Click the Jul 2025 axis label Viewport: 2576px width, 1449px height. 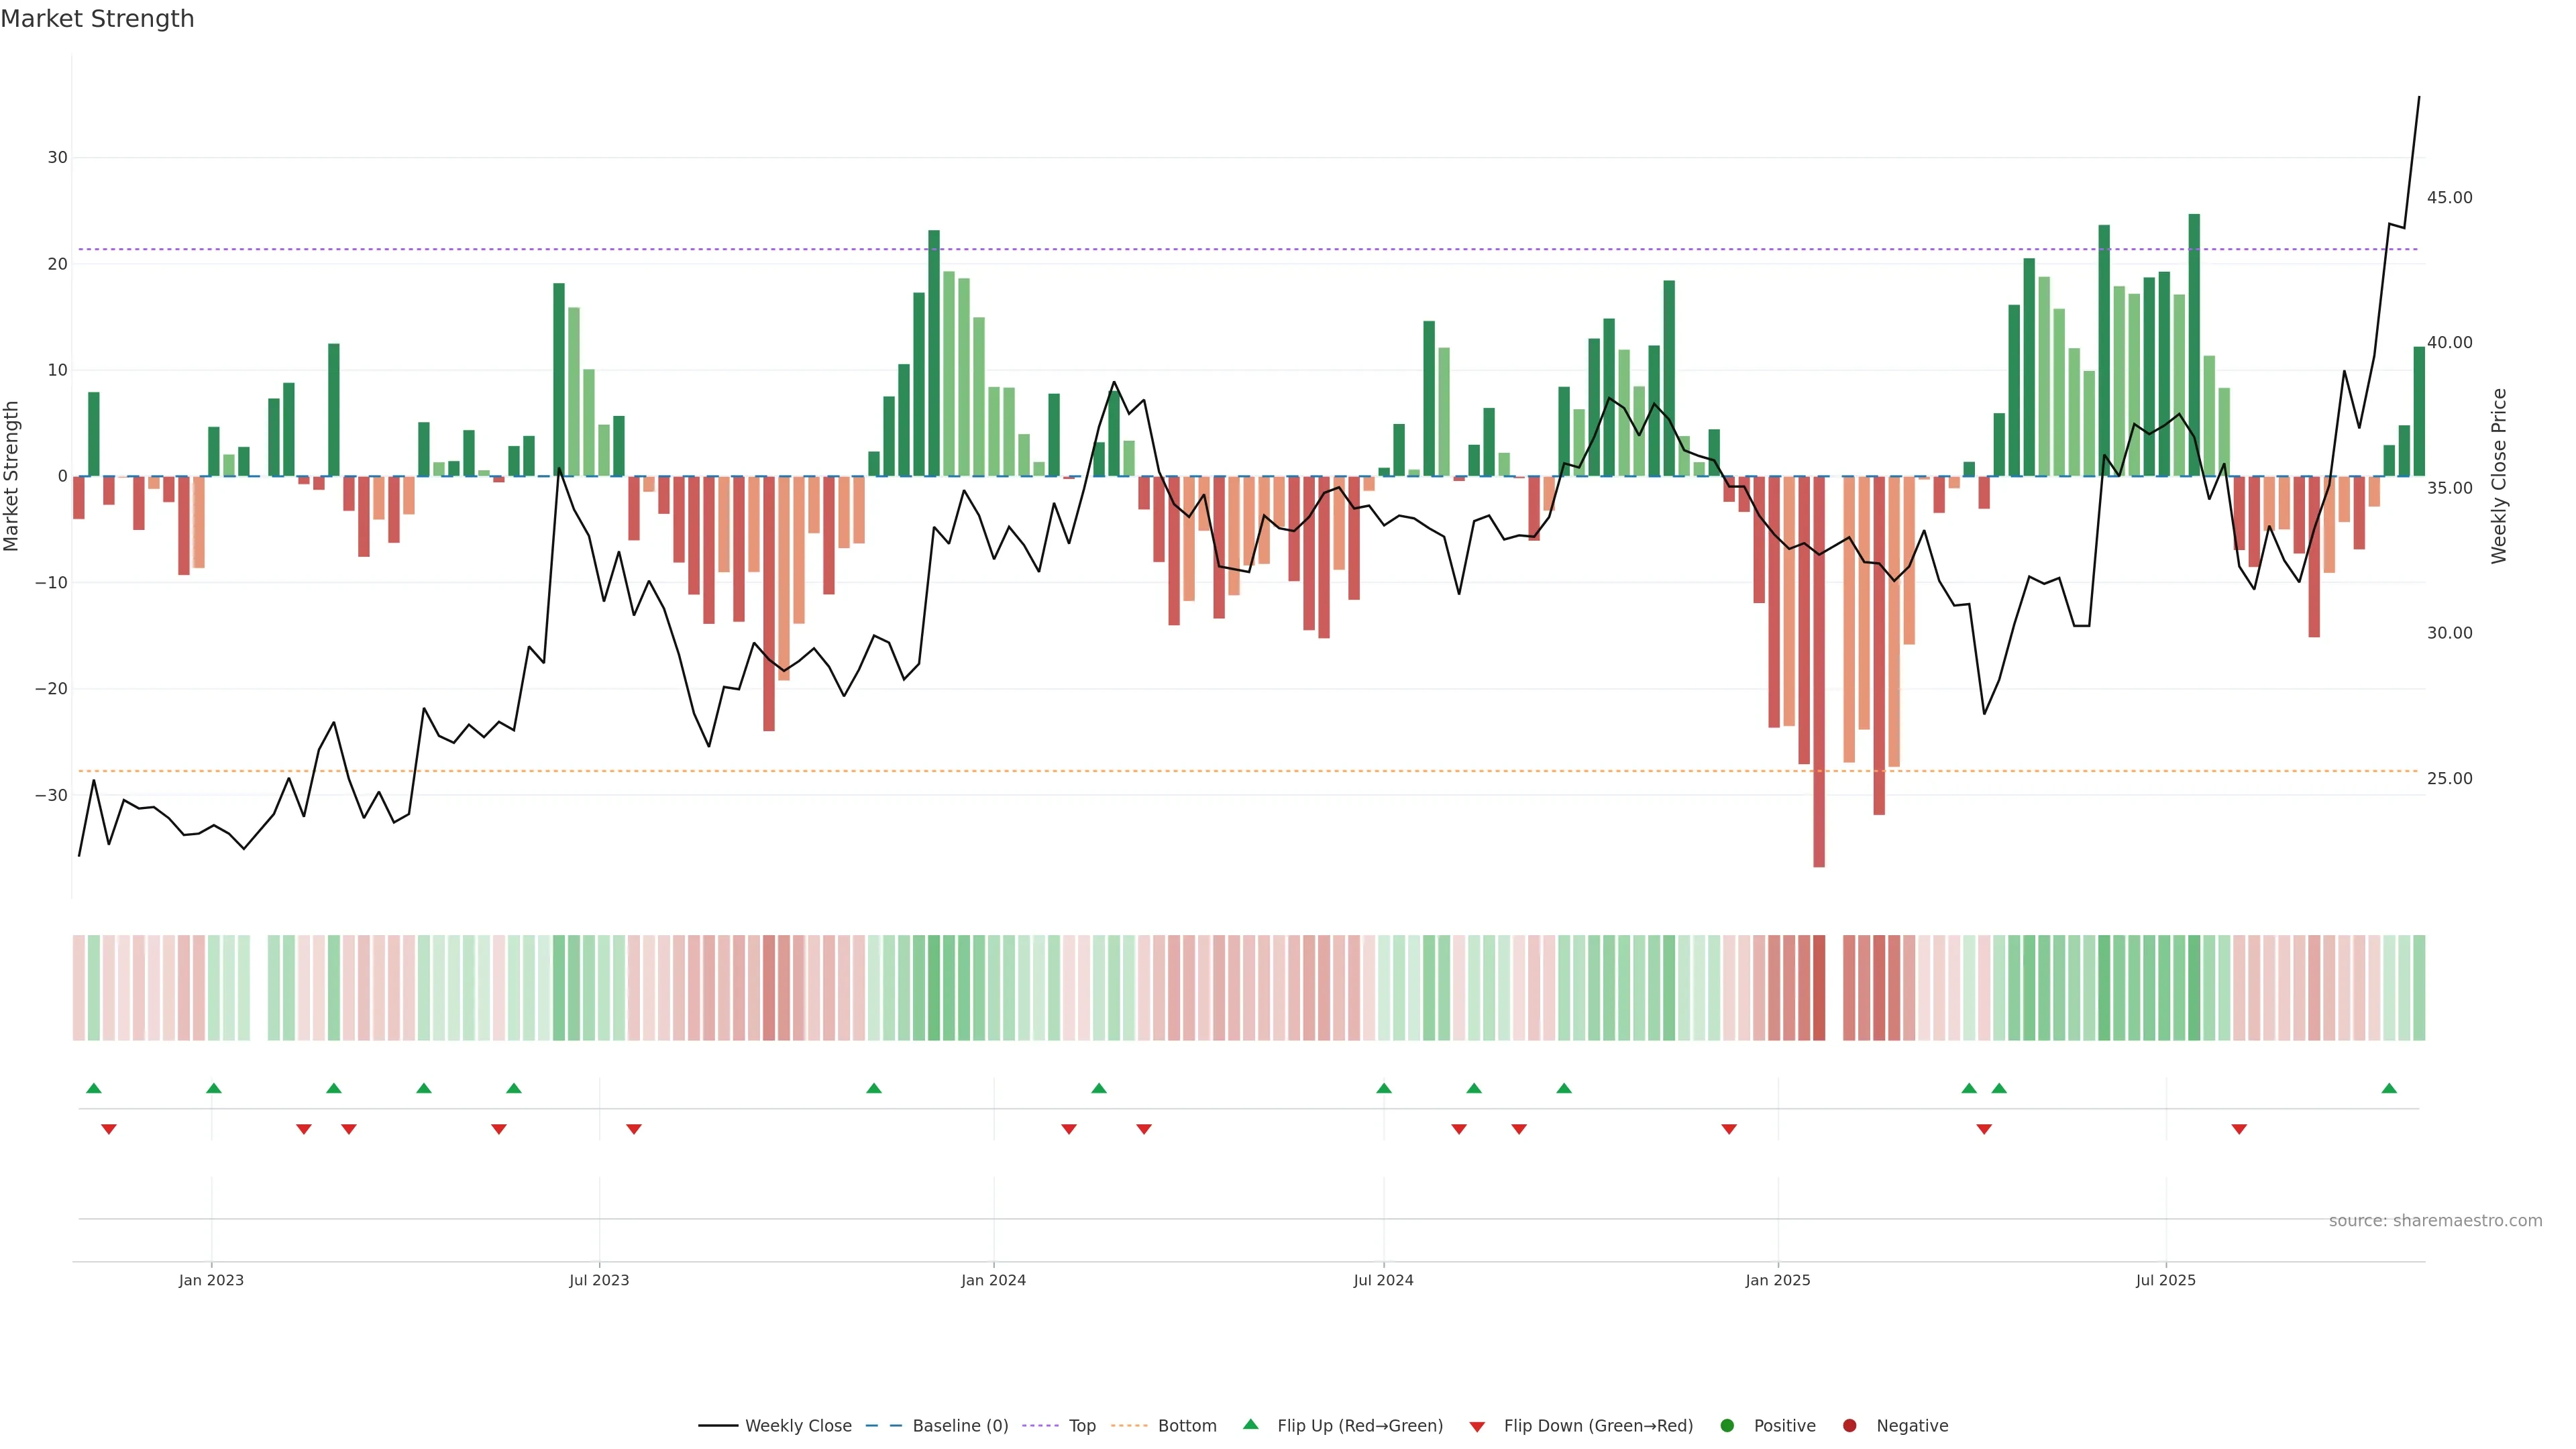[x=2165, y=1280]
